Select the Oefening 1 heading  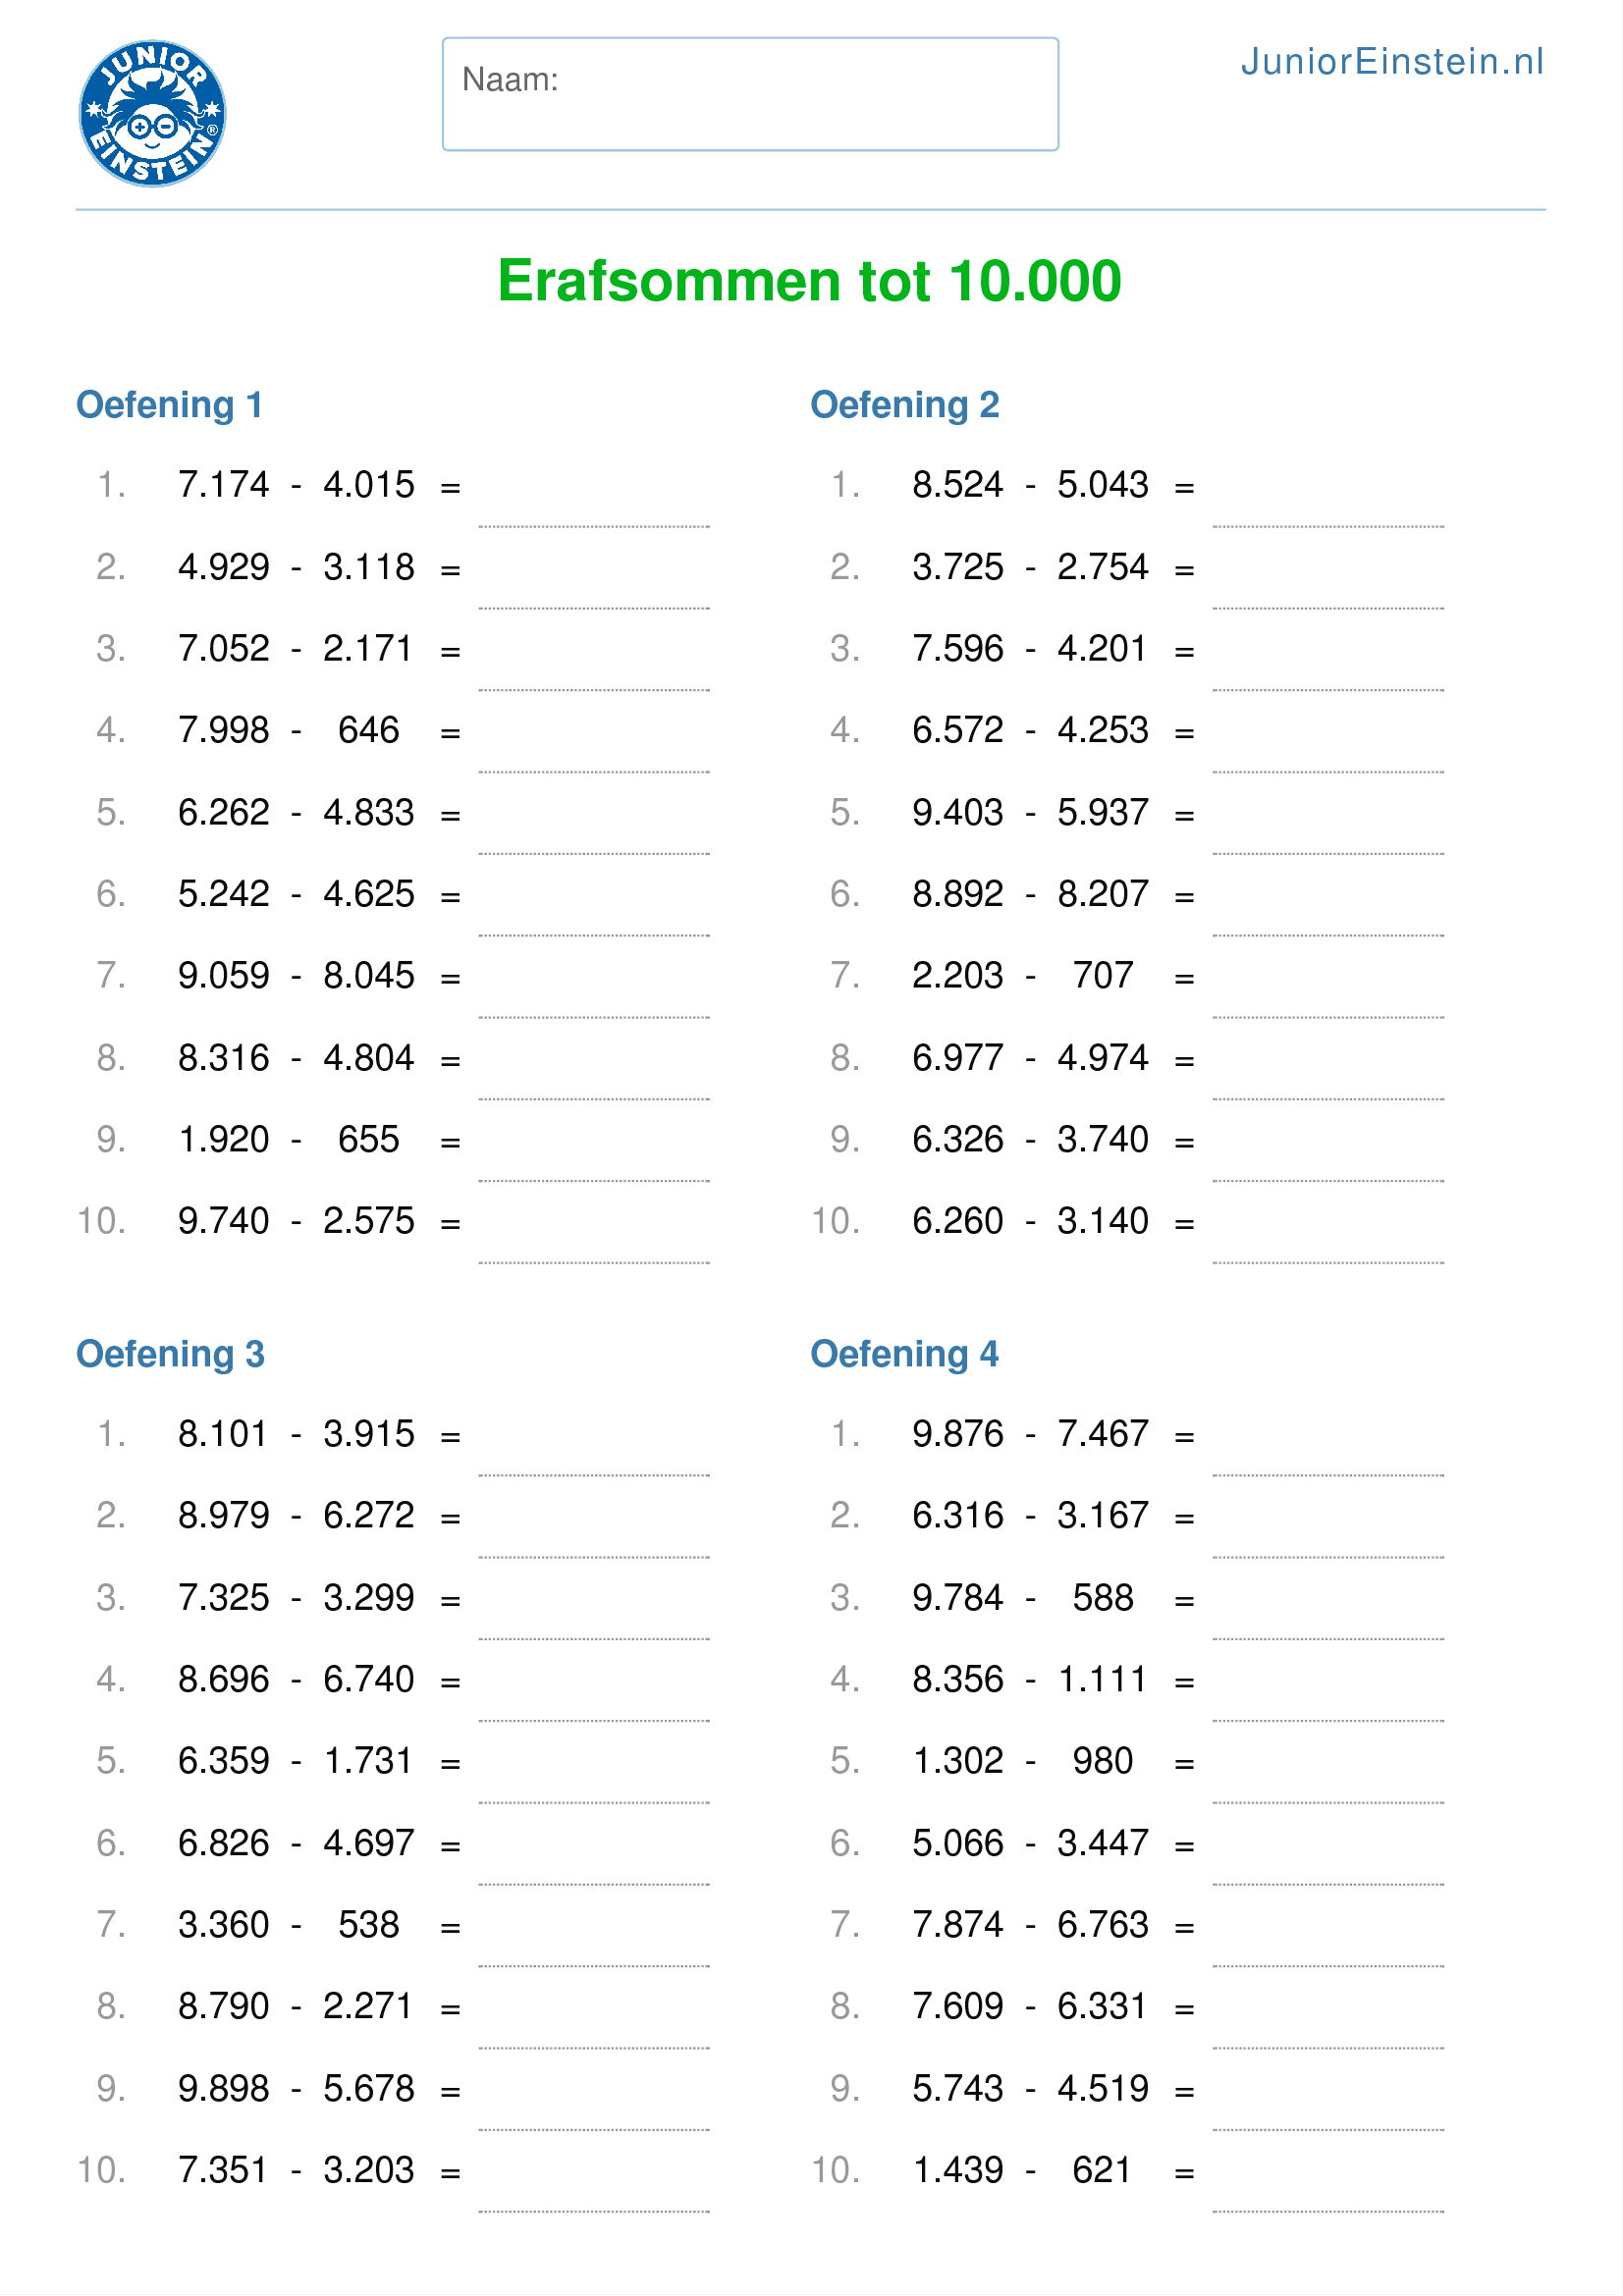169,405
